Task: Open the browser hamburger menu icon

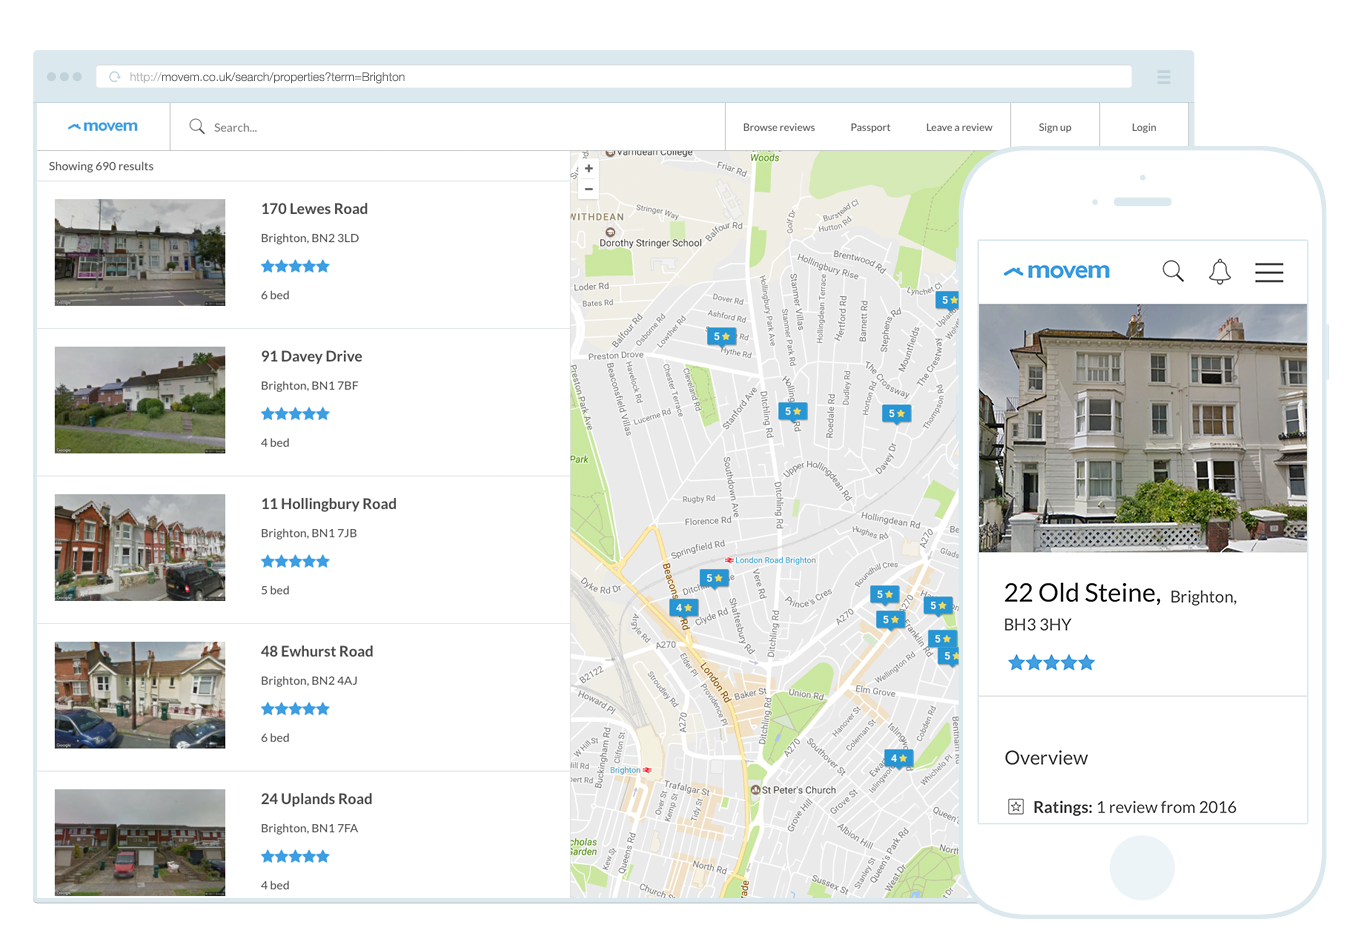Action: point(1164,77)
